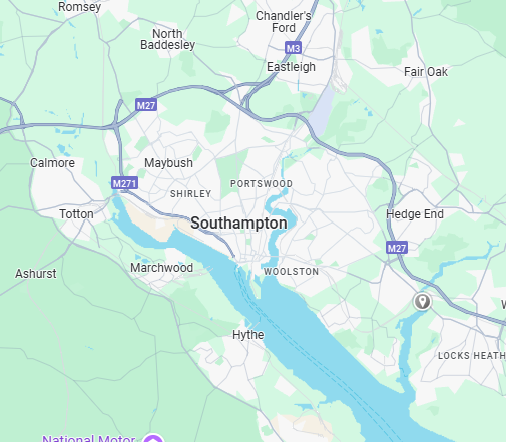
Task: Click the Hythe place label
Action: pos(248,335)
